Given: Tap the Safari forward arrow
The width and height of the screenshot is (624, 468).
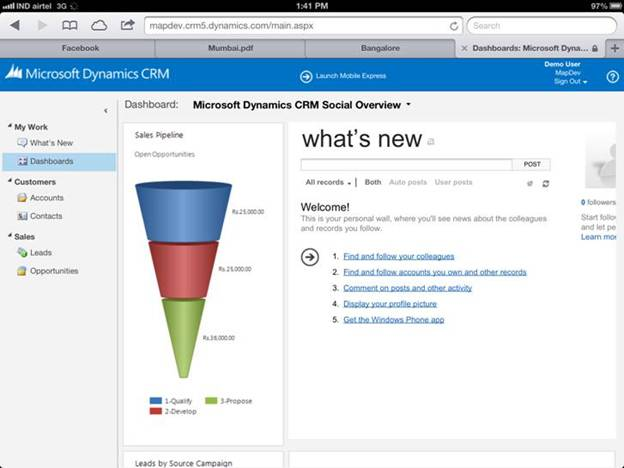Looking at the screenshot, I should pos(42,25).
